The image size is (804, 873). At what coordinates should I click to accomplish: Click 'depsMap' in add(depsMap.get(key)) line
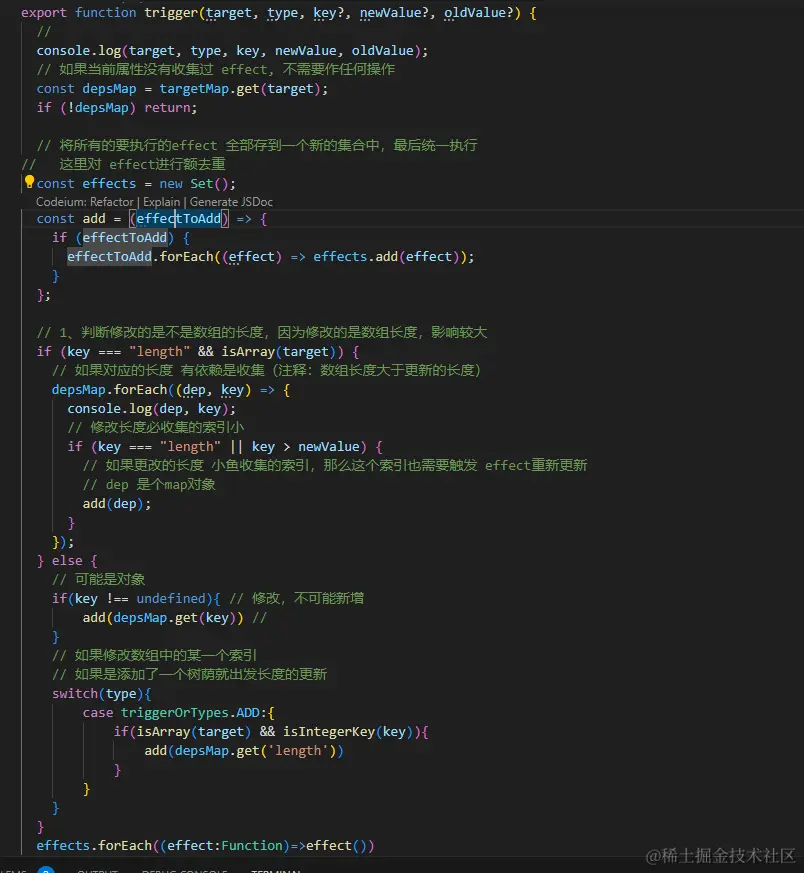140,618
